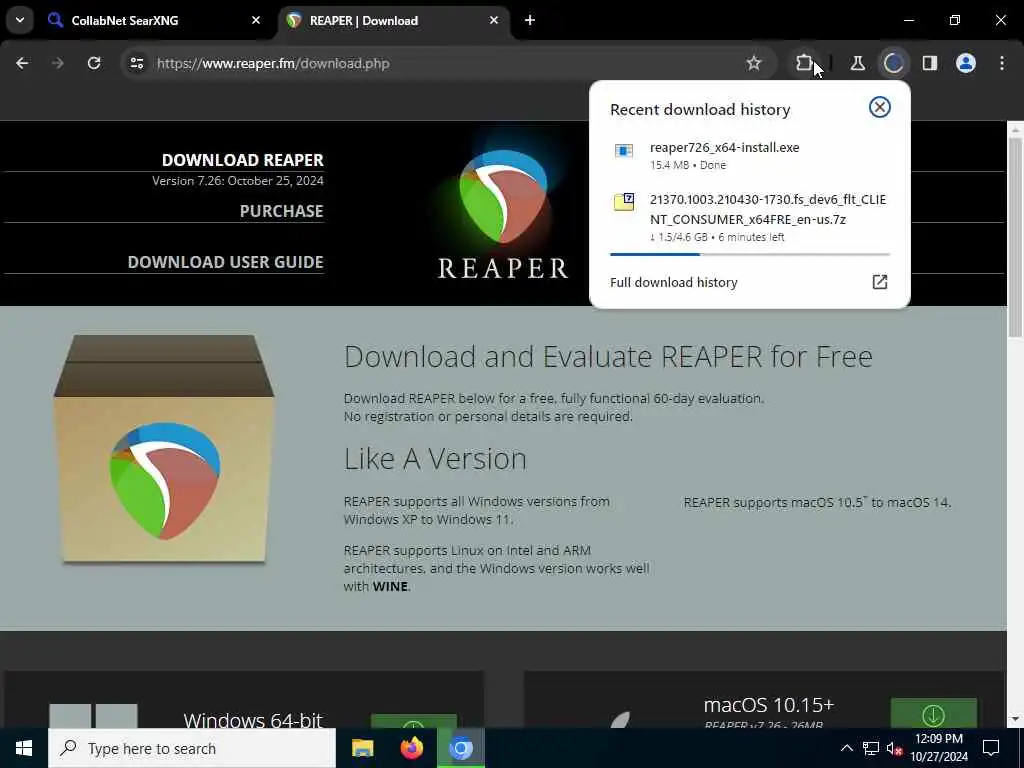
Task: Click the REAPER box package image
Action: coord(164,449)
